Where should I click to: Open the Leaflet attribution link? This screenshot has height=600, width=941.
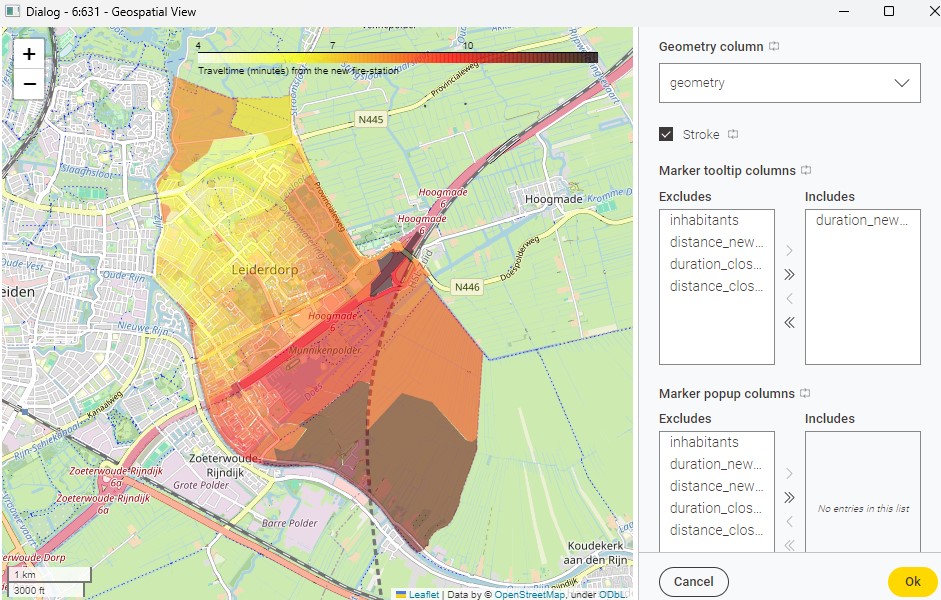pyautogui.click(x=423, y=595)
